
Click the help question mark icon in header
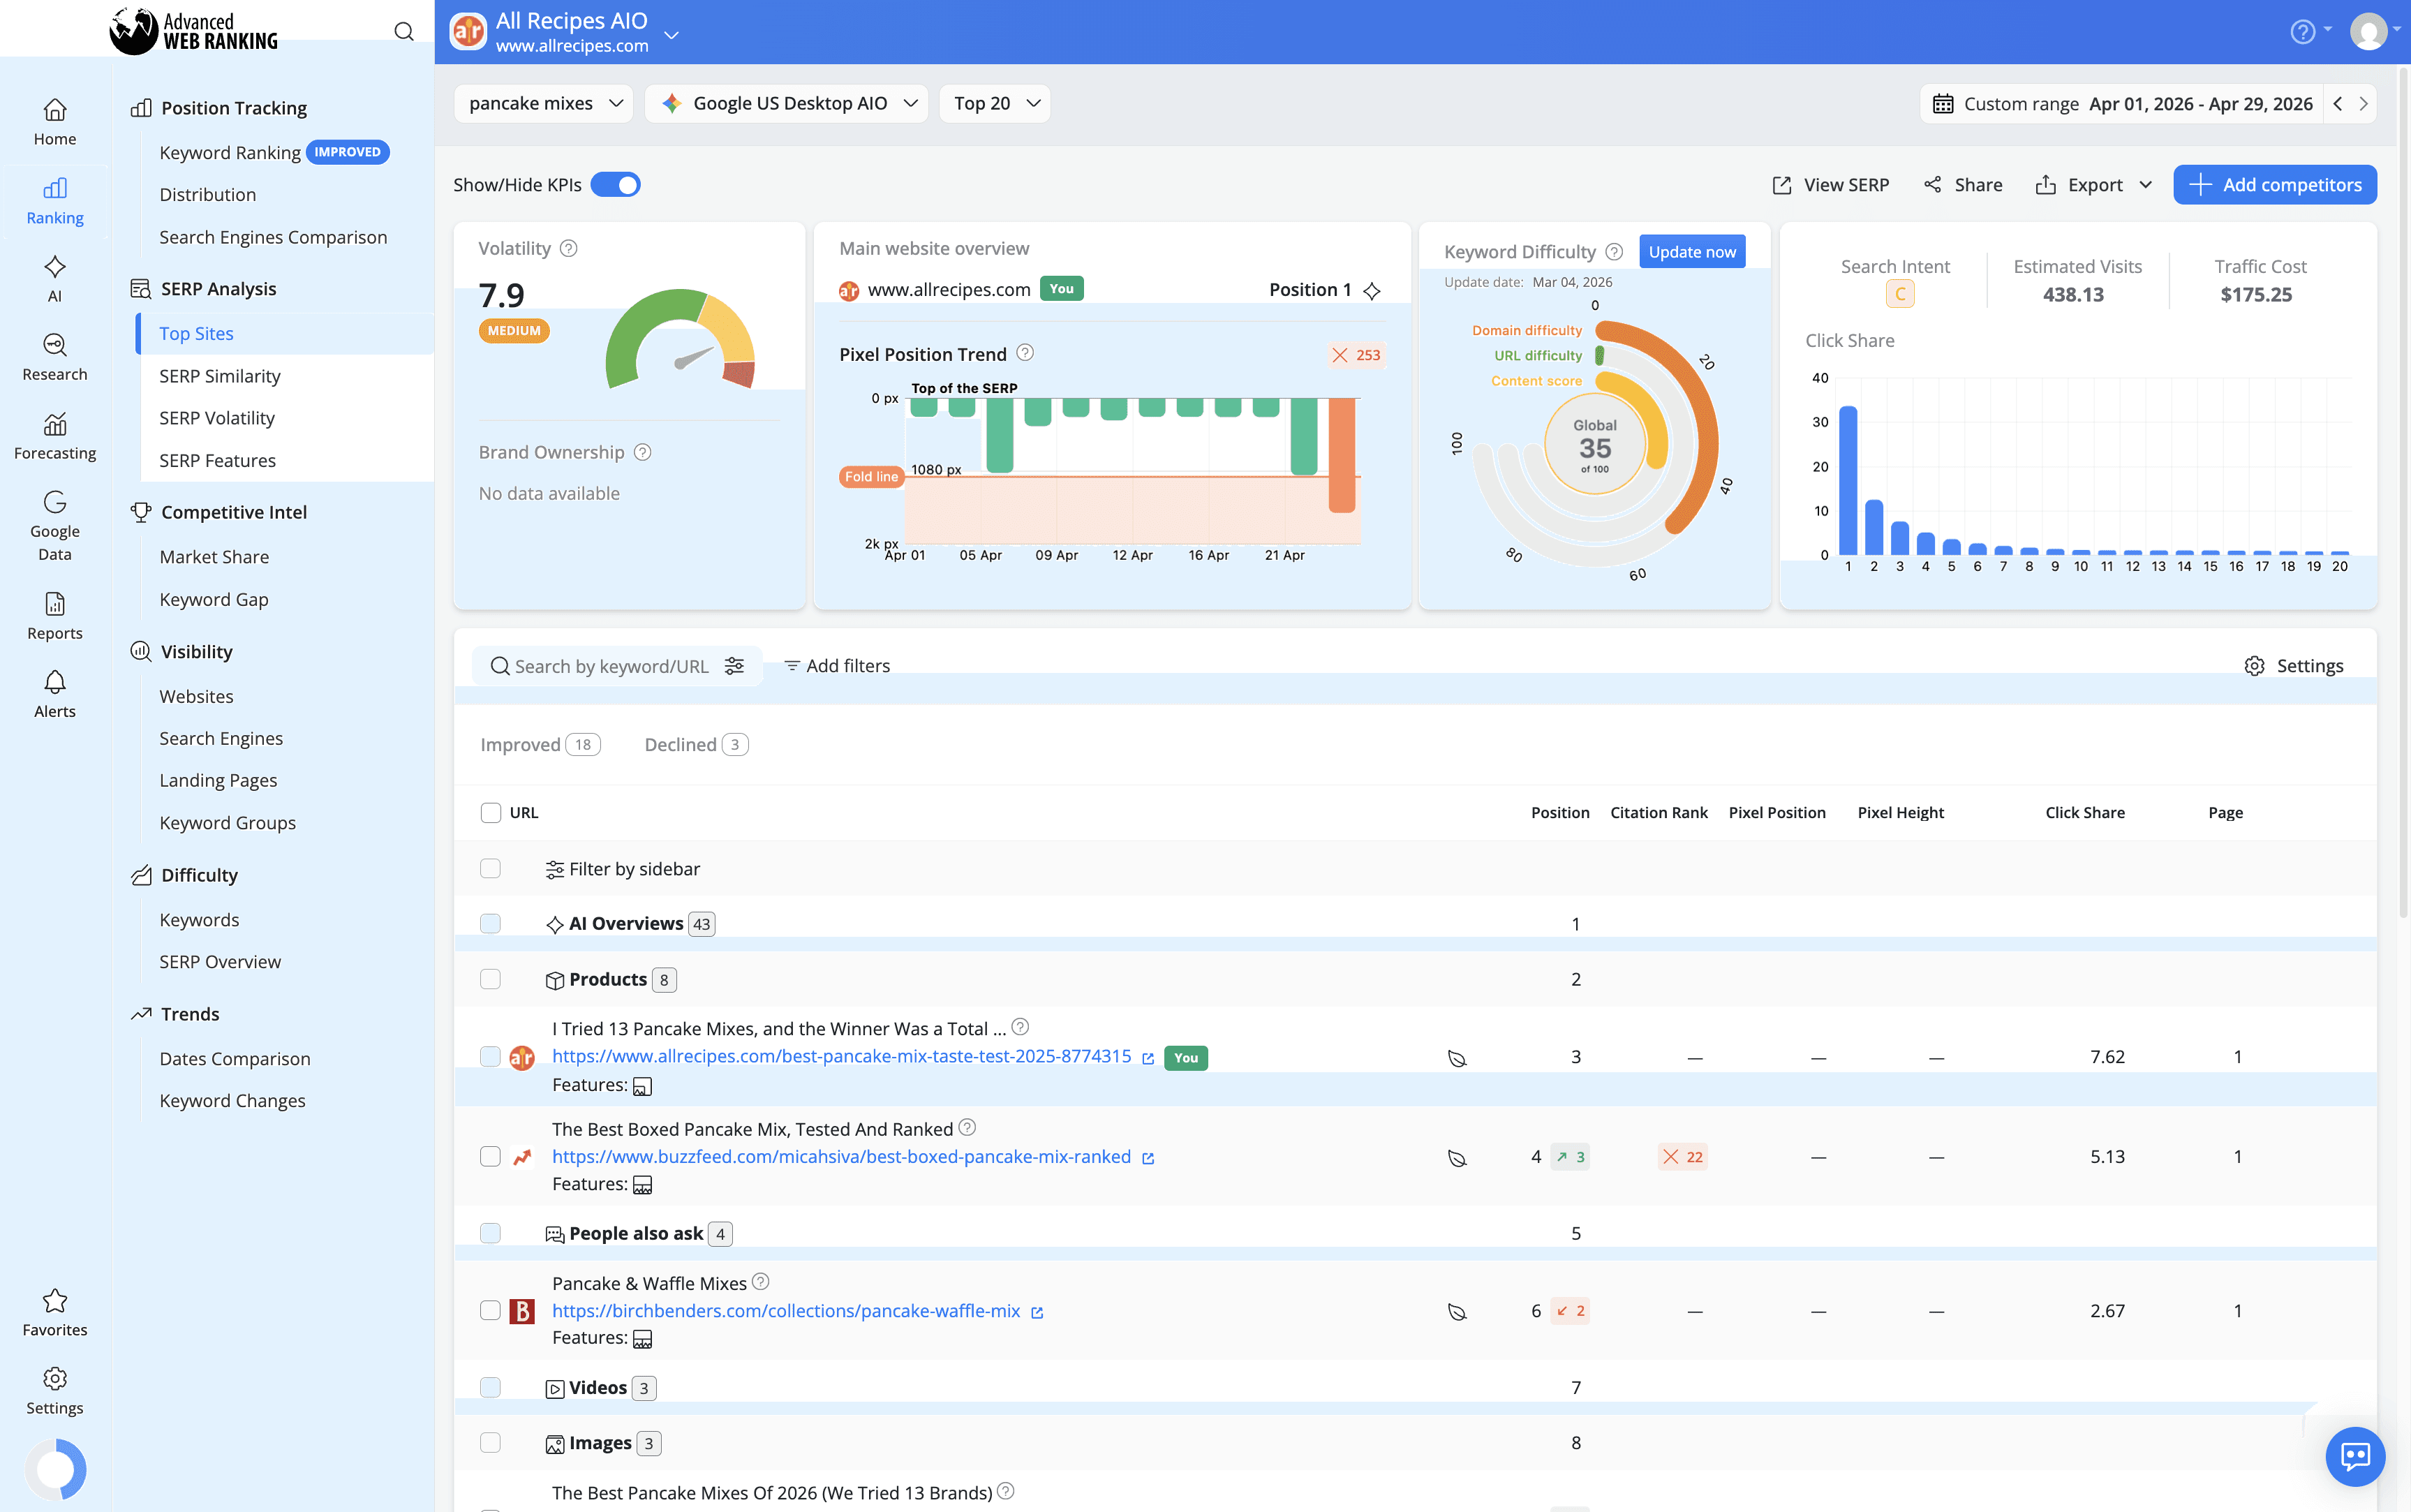coord(2302,32)
